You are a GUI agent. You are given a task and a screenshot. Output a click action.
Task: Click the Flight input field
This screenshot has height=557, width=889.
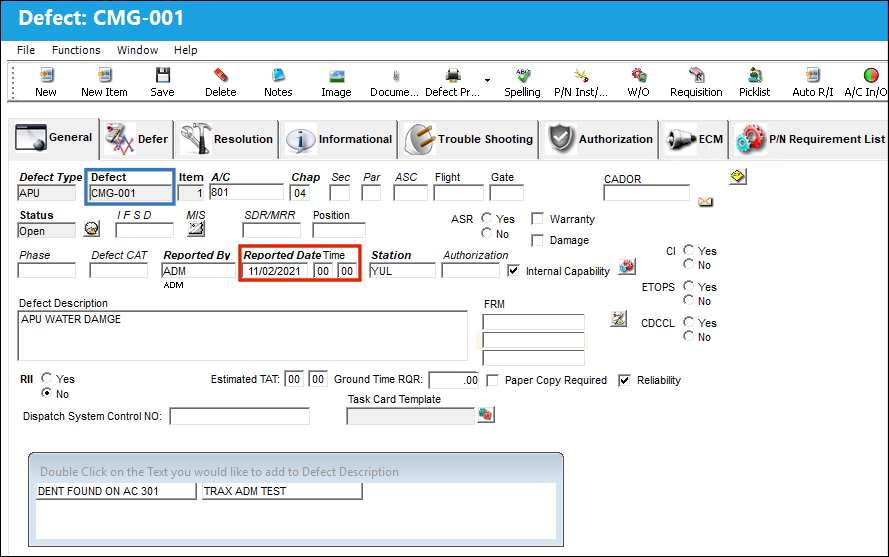point(458,193)
